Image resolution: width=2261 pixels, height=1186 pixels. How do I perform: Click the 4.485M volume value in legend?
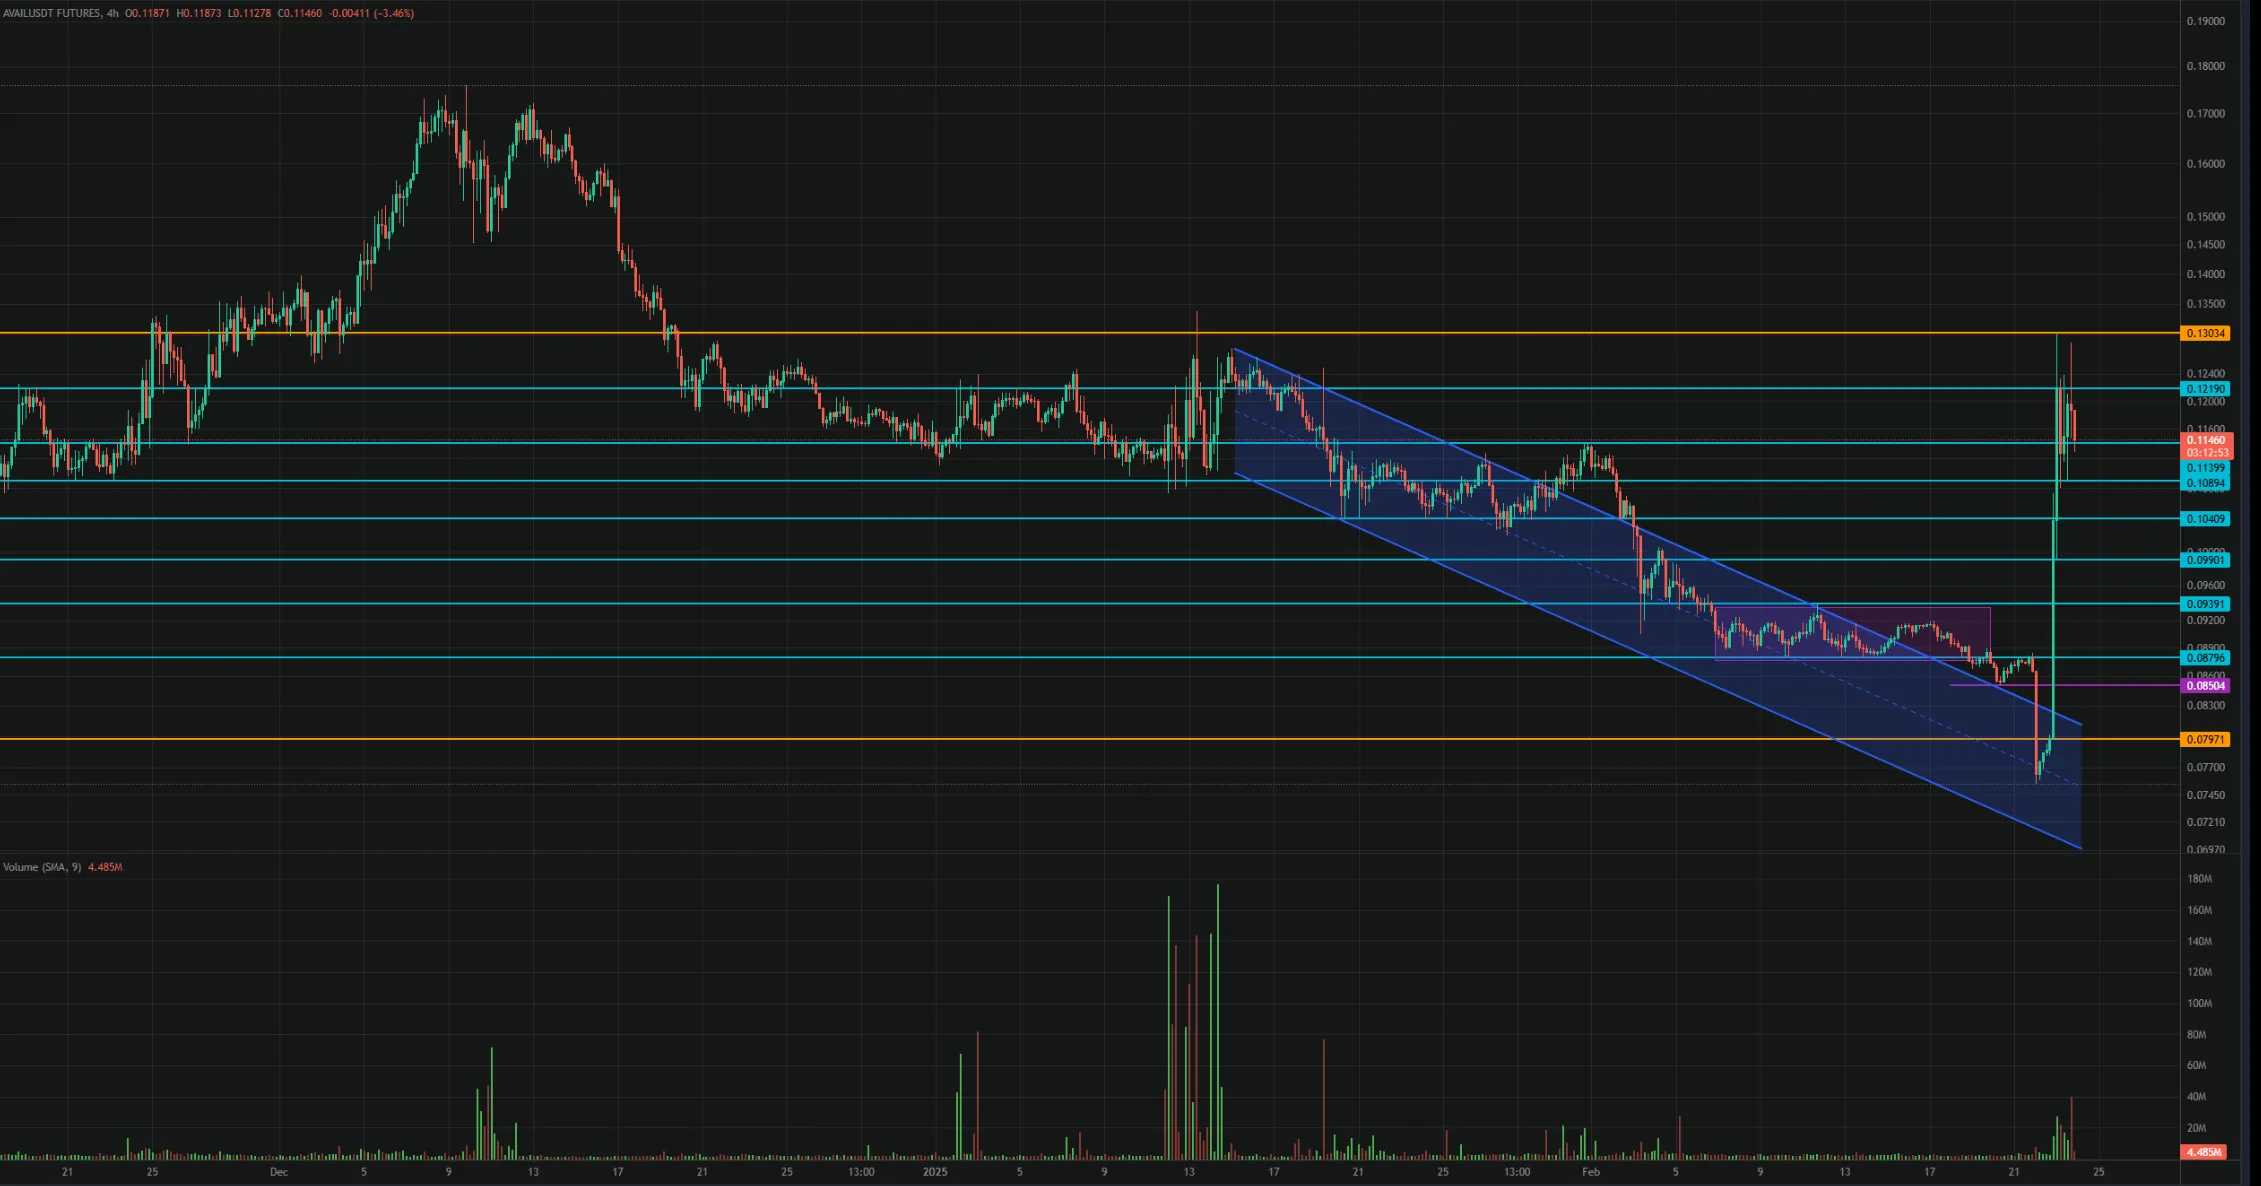[x=105, y=867]
